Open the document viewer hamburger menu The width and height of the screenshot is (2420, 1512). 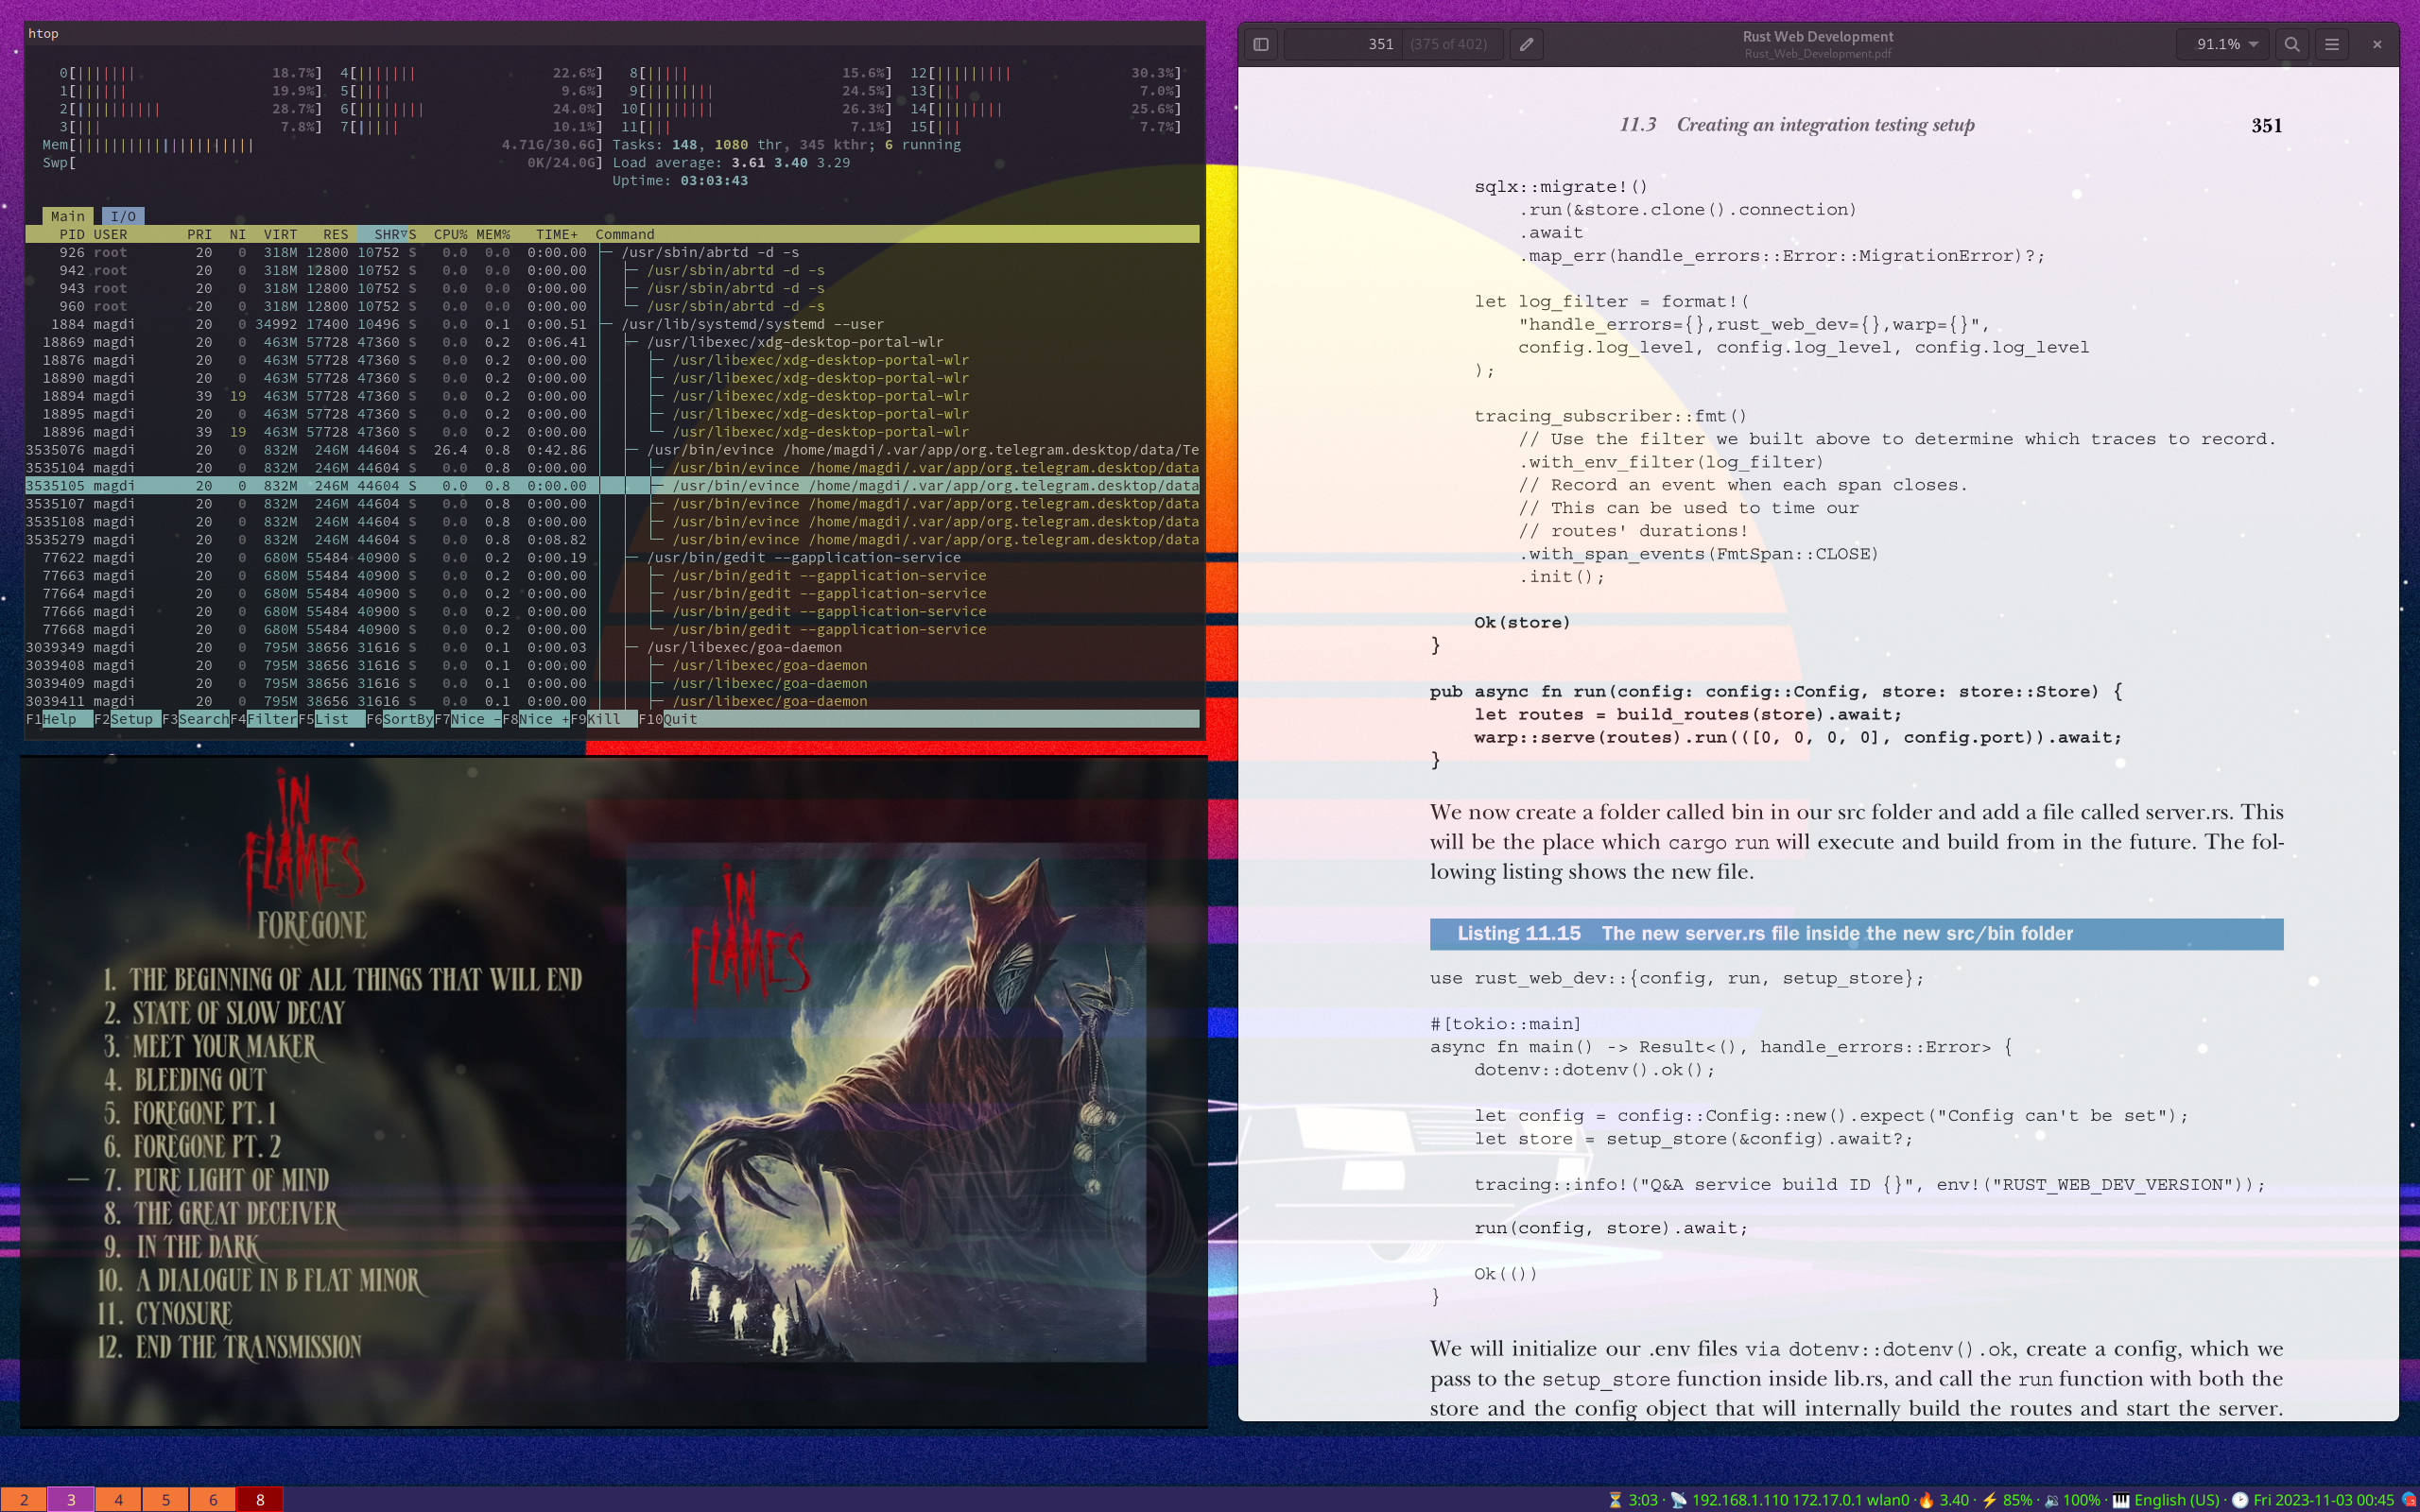(2332, 44)
